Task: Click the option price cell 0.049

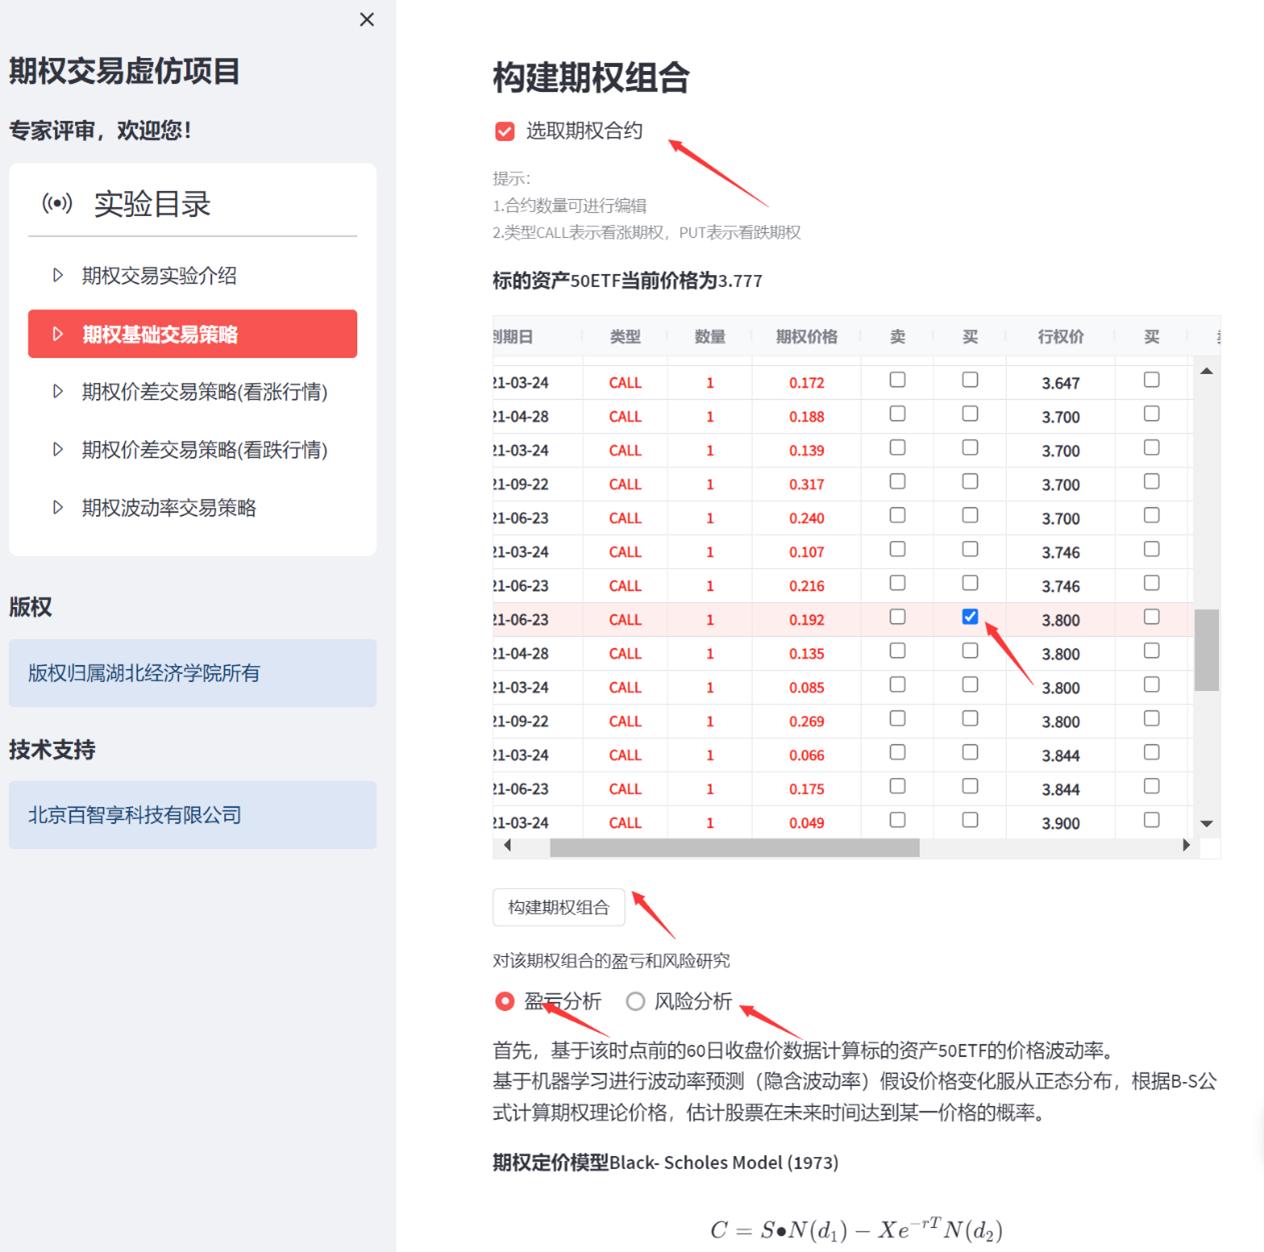Action: 807,823
